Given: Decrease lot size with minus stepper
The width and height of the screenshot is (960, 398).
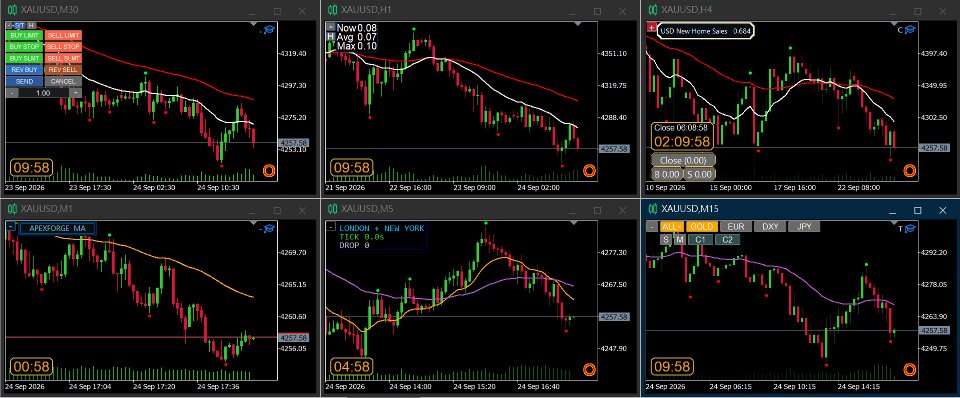Looking at the screenshot, I should 12,92.
